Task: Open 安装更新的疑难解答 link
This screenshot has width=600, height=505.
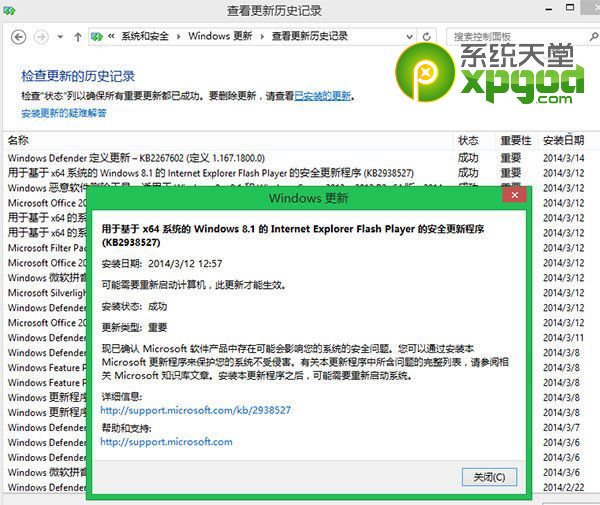Action: tap(64, 113)
